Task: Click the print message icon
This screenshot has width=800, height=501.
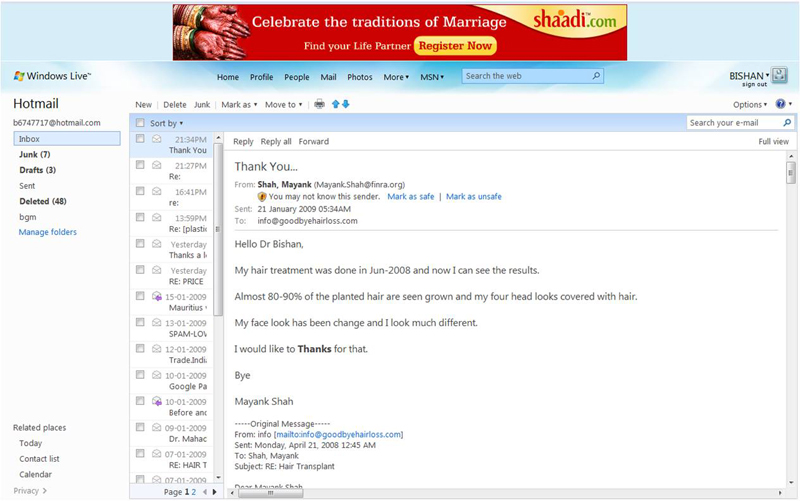Action: (x=319, y=104)
